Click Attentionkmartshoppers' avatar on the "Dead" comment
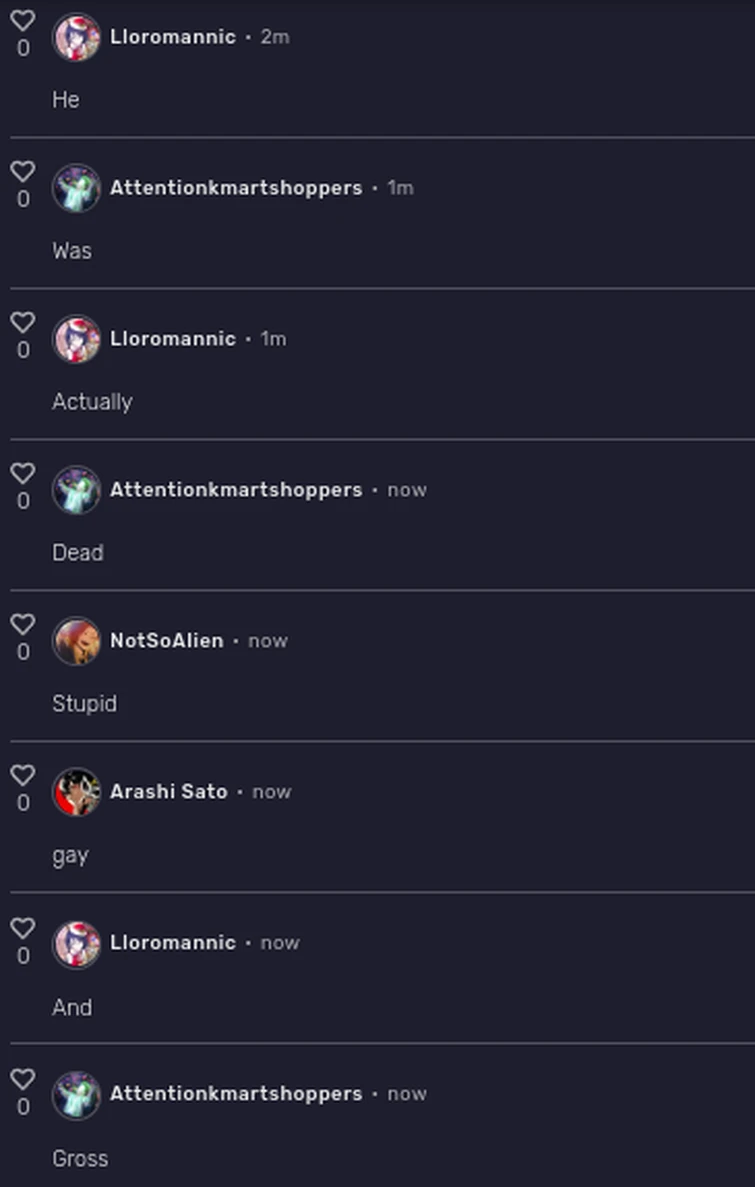Screen dimensions: 755x1187 tap(75, 490)
